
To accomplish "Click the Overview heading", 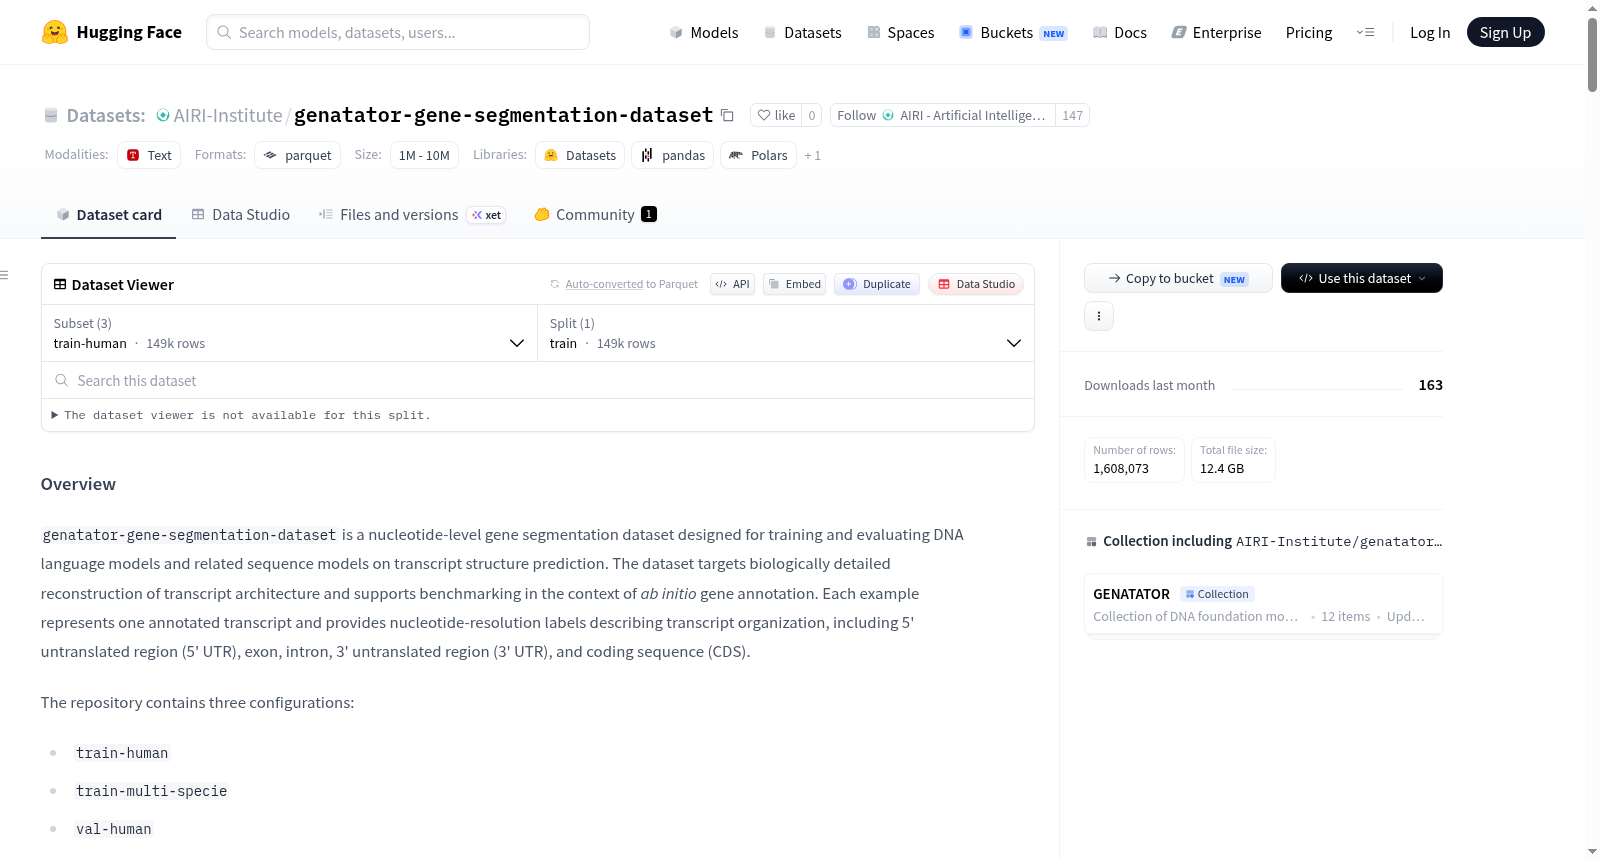I will [x=78, y=484].
